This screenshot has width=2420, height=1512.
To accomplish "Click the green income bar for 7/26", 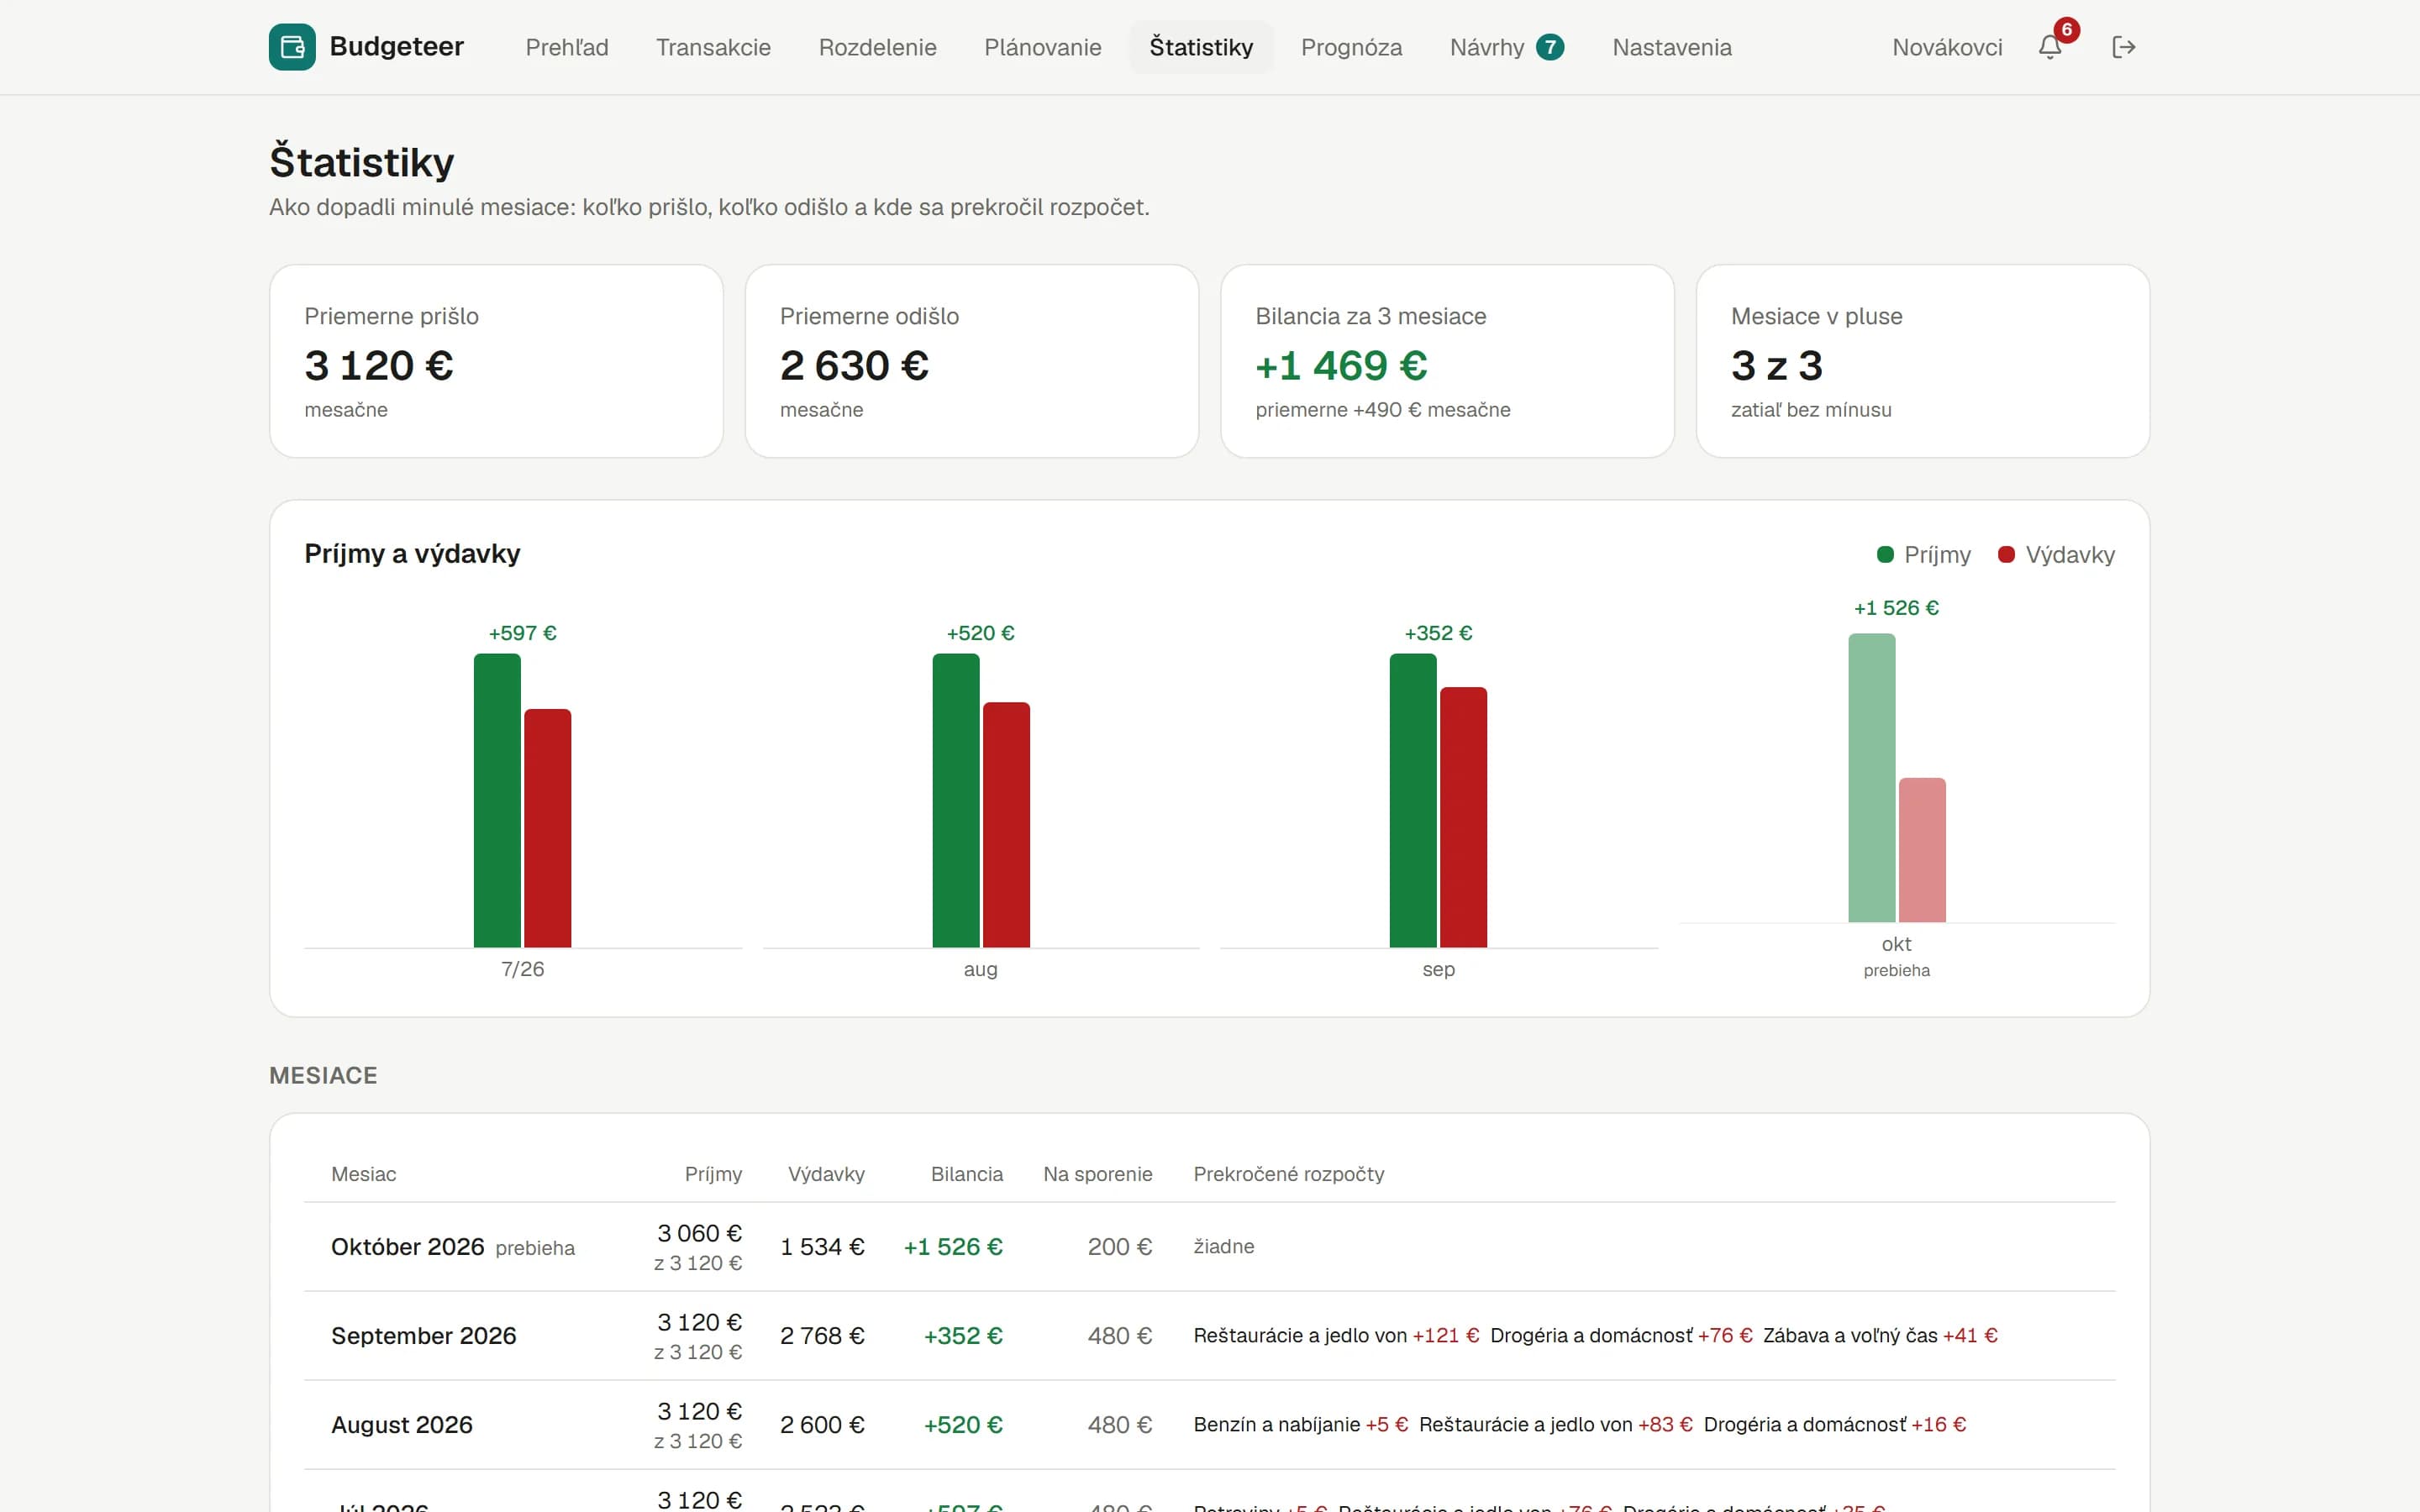I will click(497, 800).
